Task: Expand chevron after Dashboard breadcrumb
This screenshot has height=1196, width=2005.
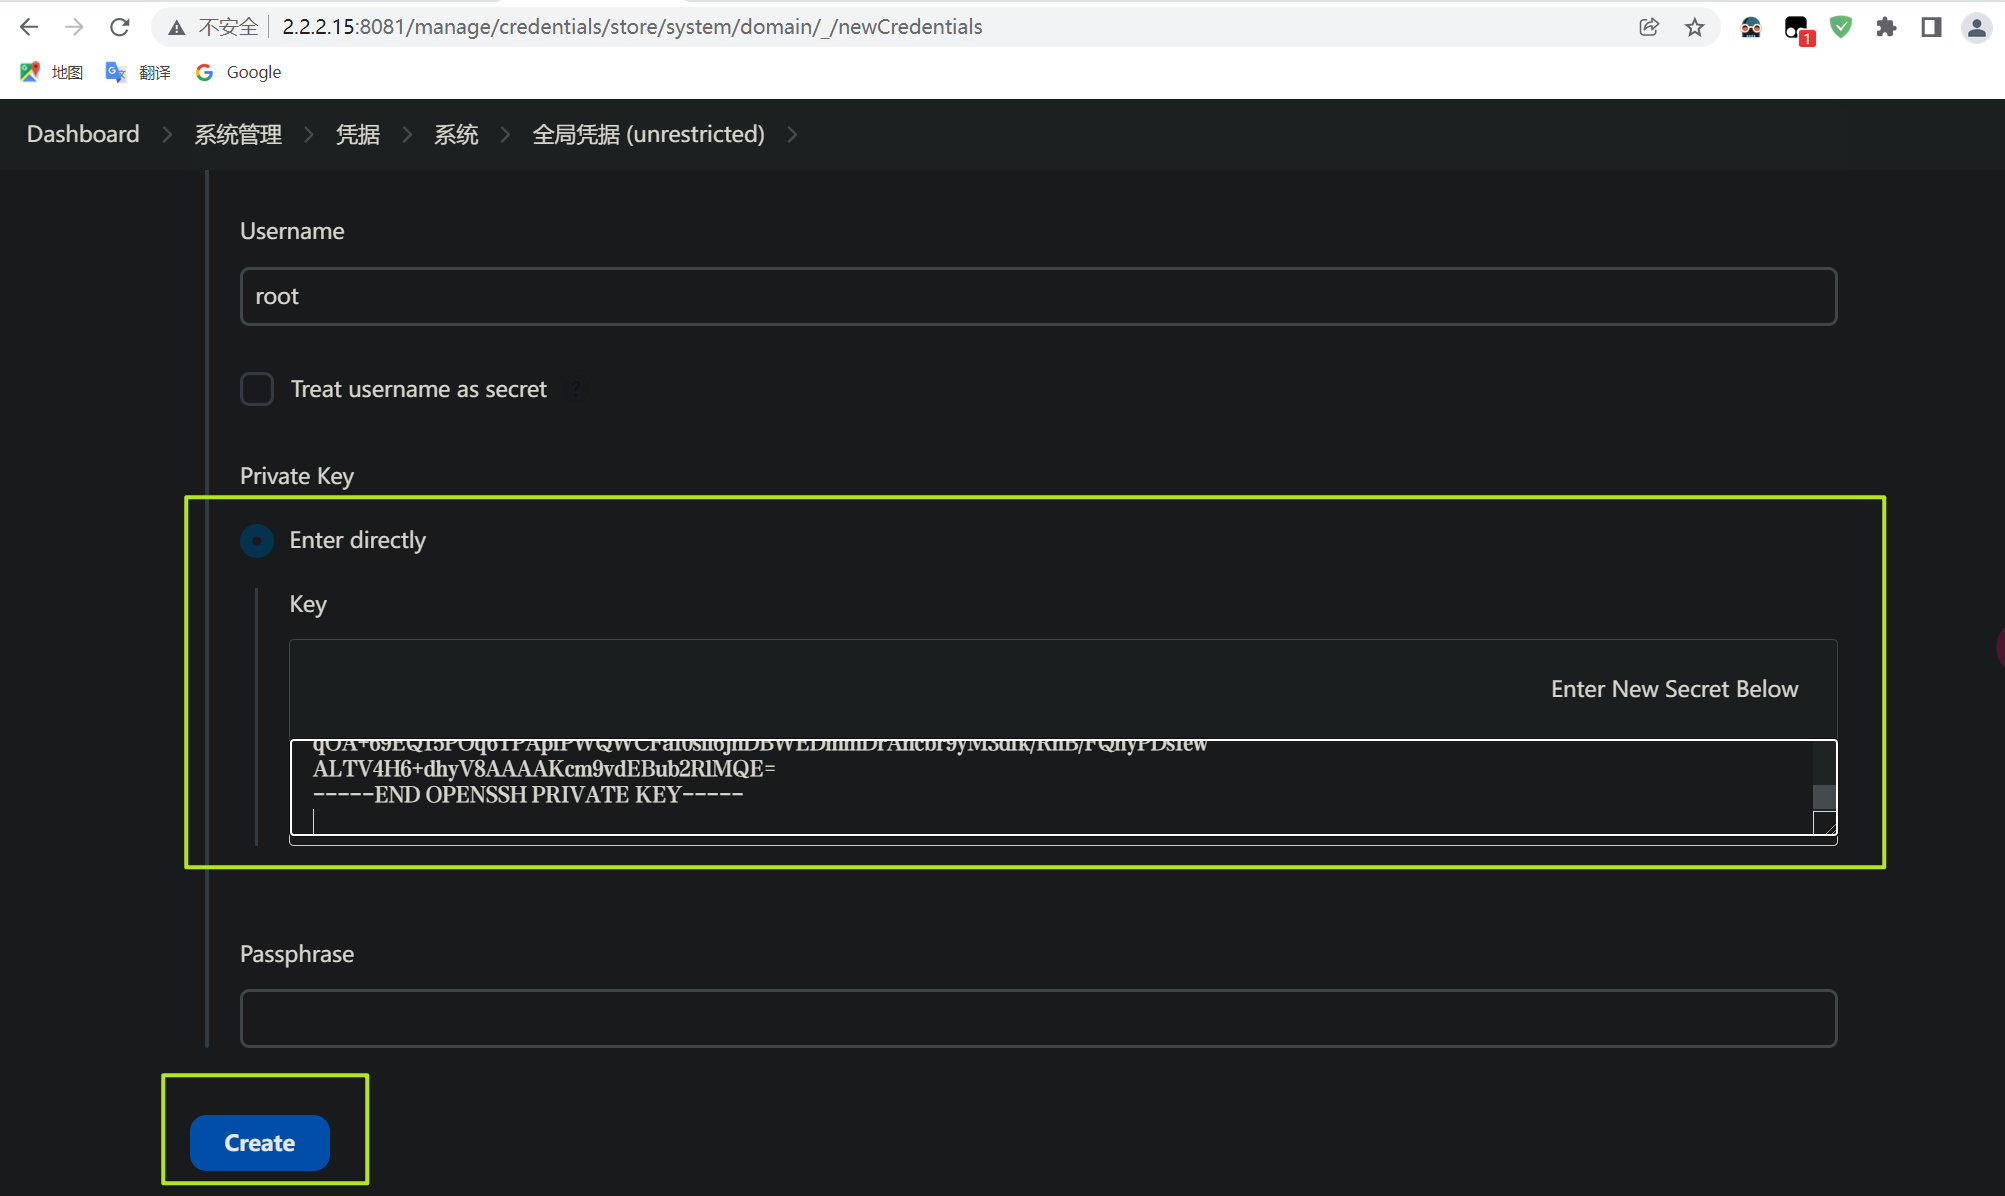Action: tap(167, 135)
